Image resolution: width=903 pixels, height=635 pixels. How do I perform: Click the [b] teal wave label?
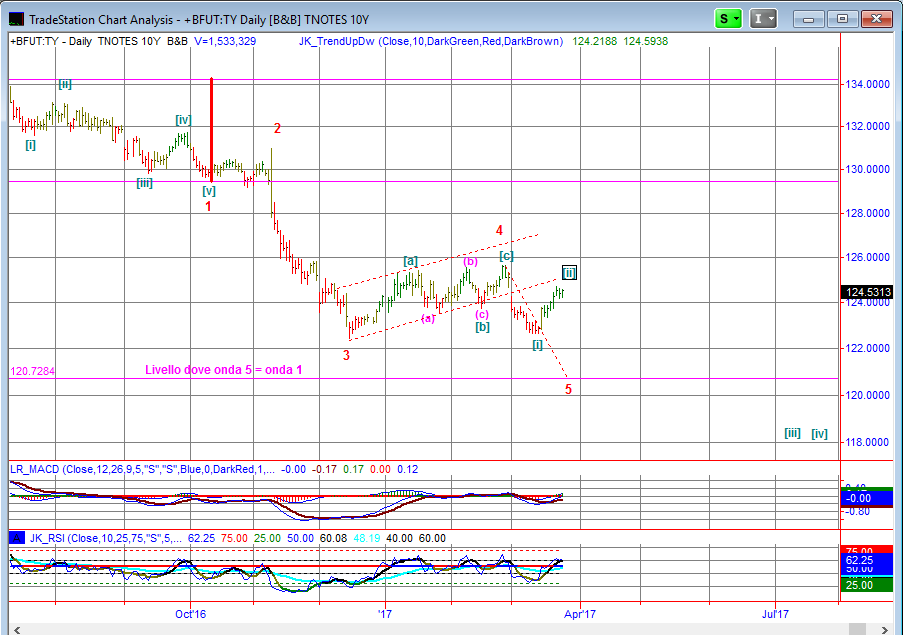pos(483,327)
